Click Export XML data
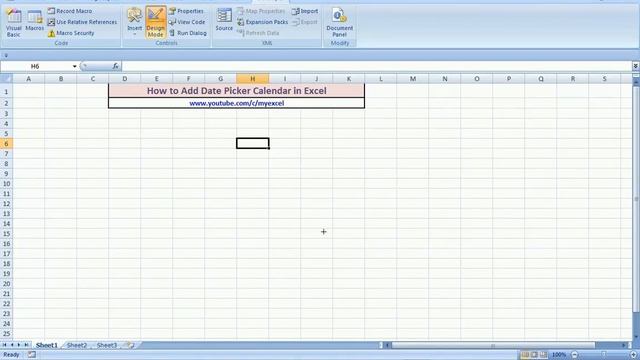The height and width of the screenshot is (360, 640). [x=305, y=22]
